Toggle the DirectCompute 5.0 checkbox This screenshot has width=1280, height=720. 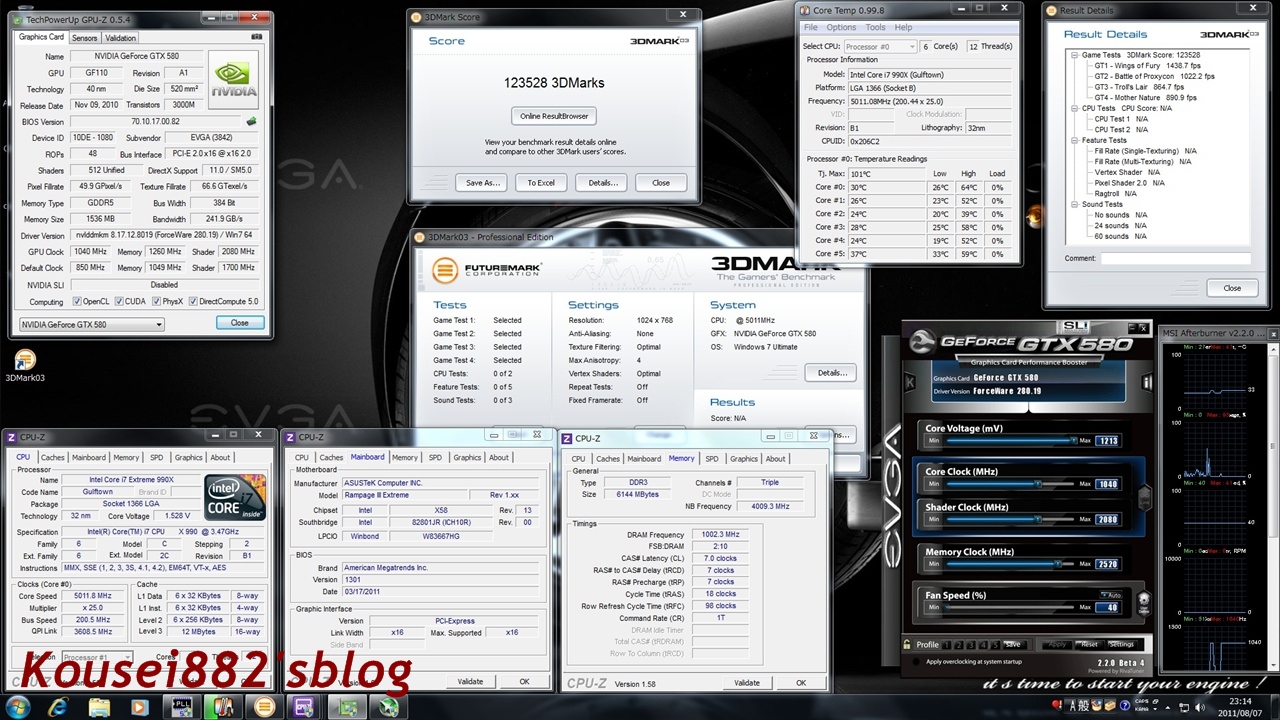coord(193,301)
